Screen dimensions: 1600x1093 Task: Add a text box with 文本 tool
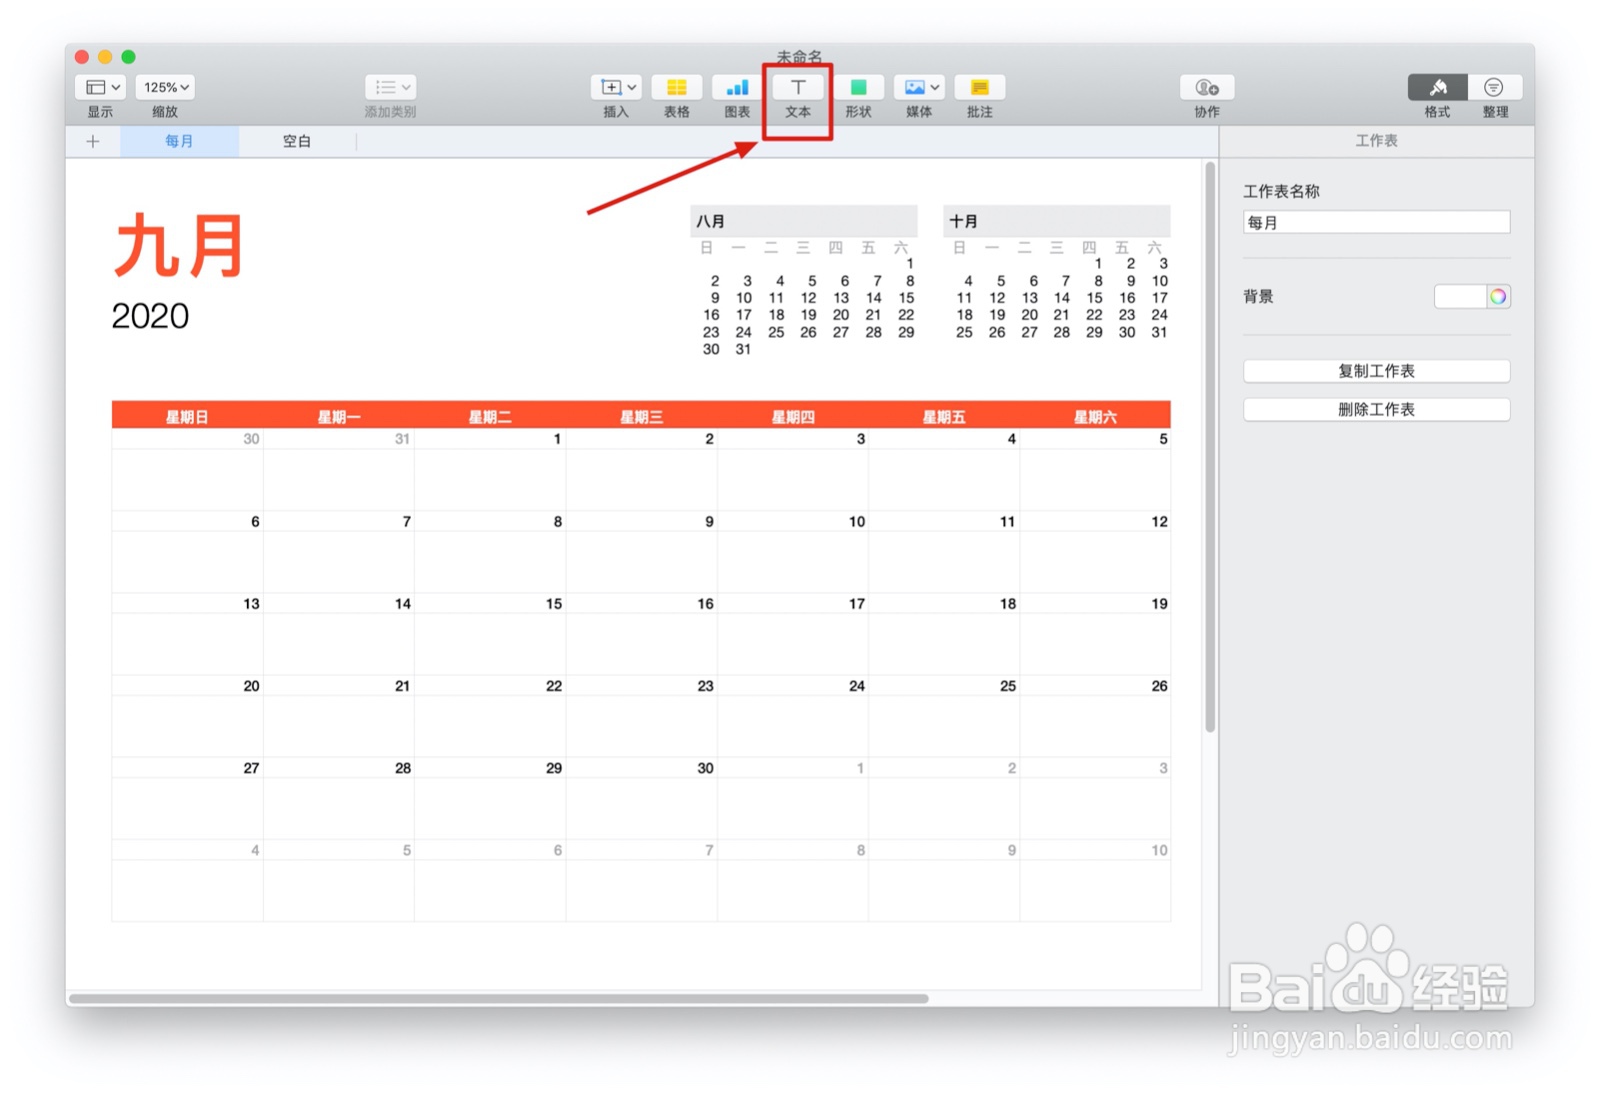pyautogui.click(x=798, y=88)
